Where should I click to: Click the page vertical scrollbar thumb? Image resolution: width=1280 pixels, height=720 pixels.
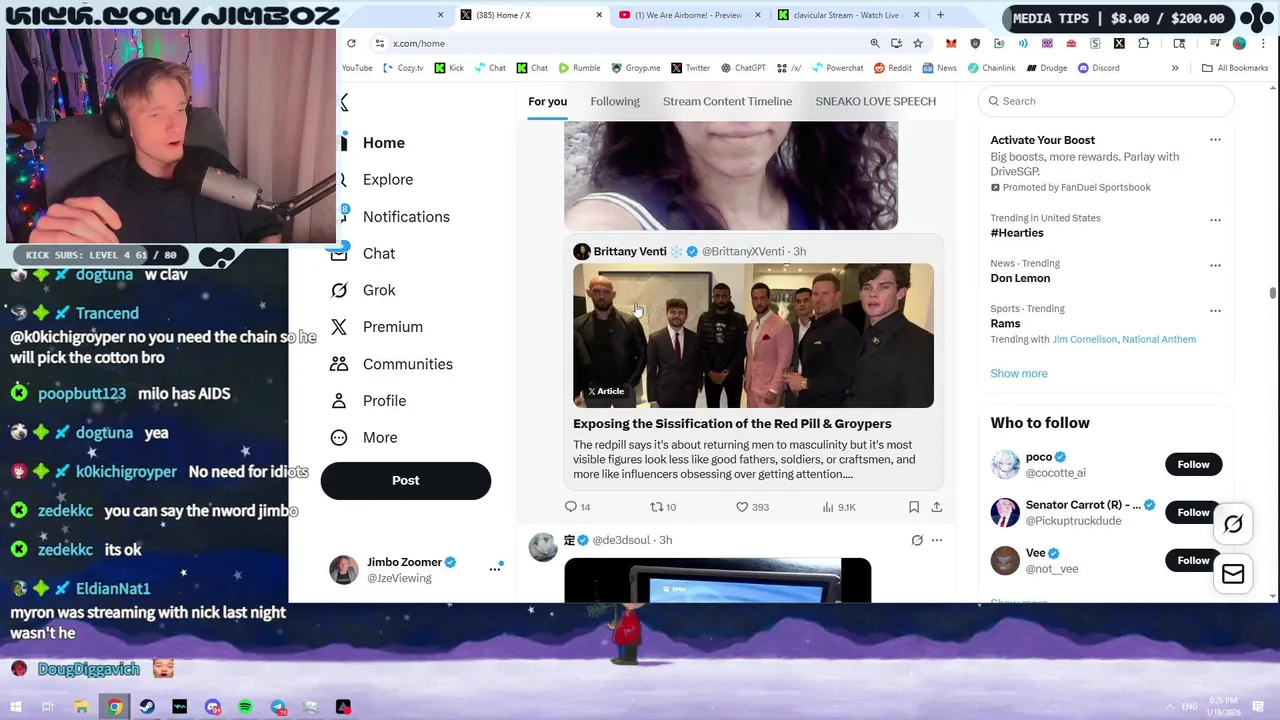1273,292
